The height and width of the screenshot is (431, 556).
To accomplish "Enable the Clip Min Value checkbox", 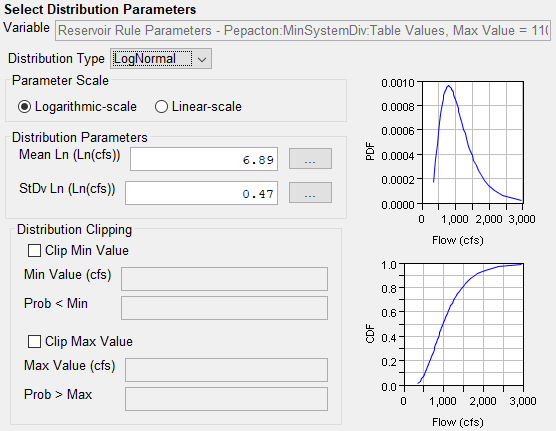I will [34, 250].
